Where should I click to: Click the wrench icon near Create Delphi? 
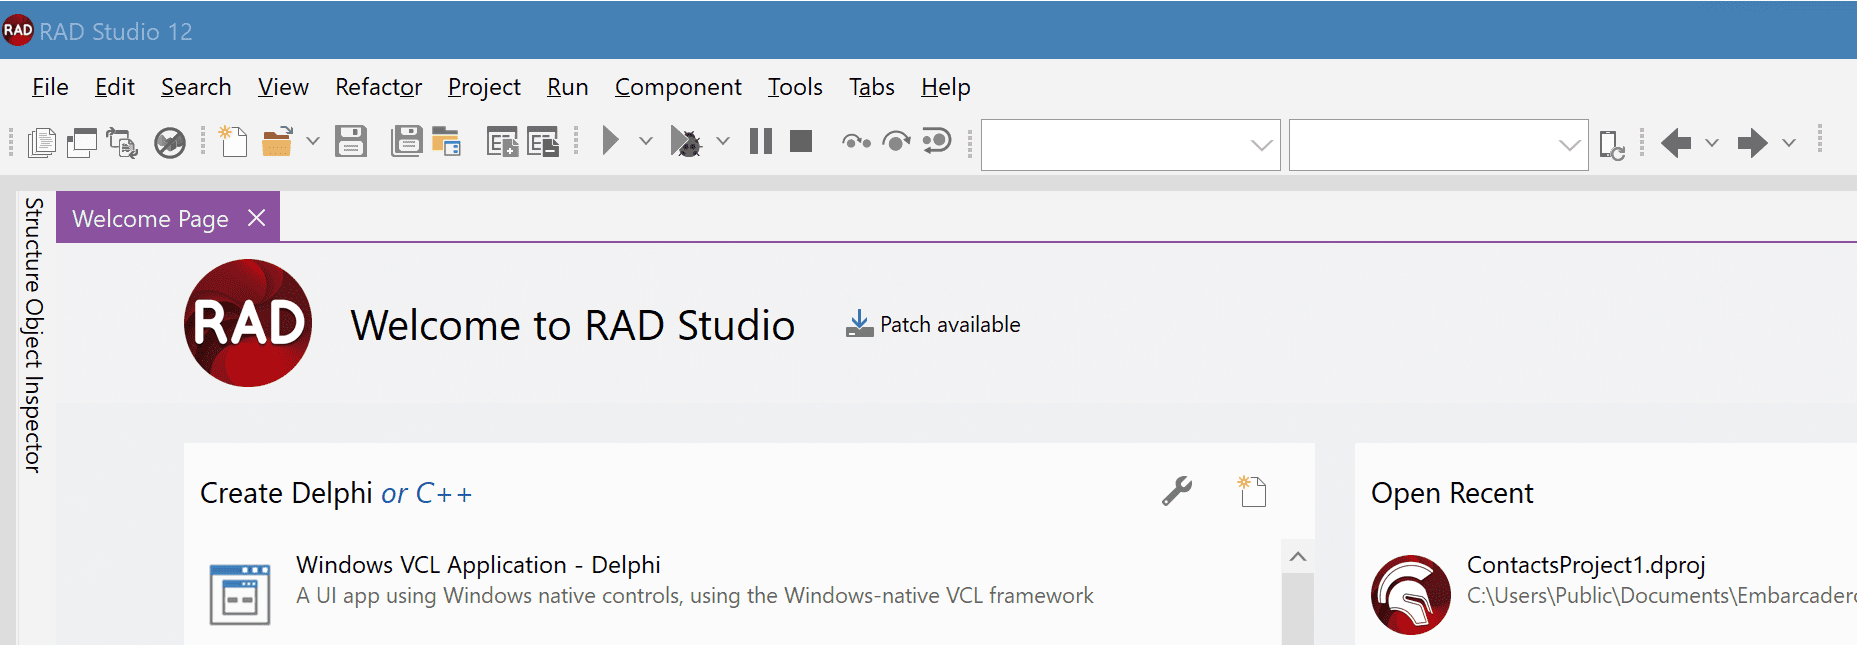click(1177, 491)
